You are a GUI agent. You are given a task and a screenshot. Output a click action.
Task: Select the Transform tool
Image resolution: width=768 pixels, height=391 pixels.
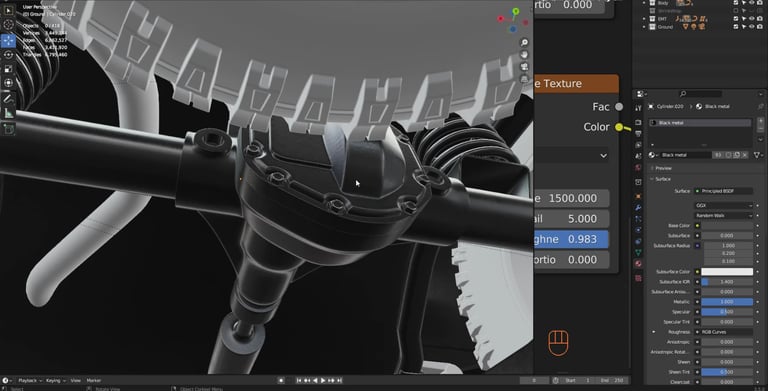pyautogui.click(x=8, y=83)
